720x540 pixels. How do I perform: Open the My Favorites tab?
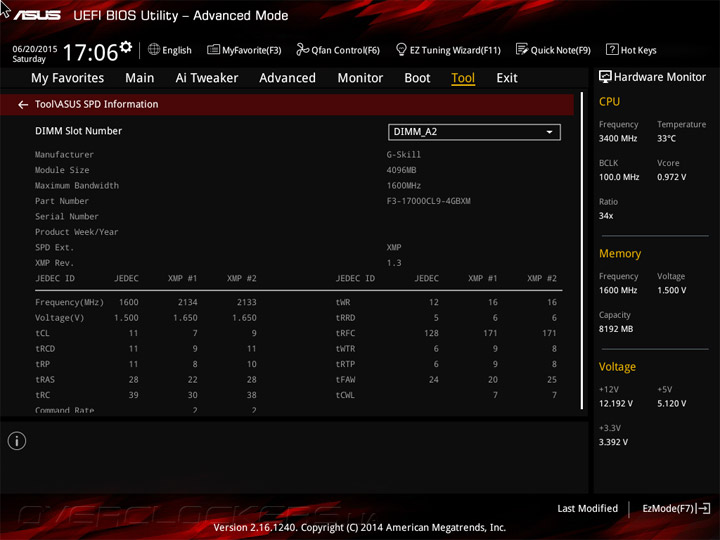(x=68, y=78)
